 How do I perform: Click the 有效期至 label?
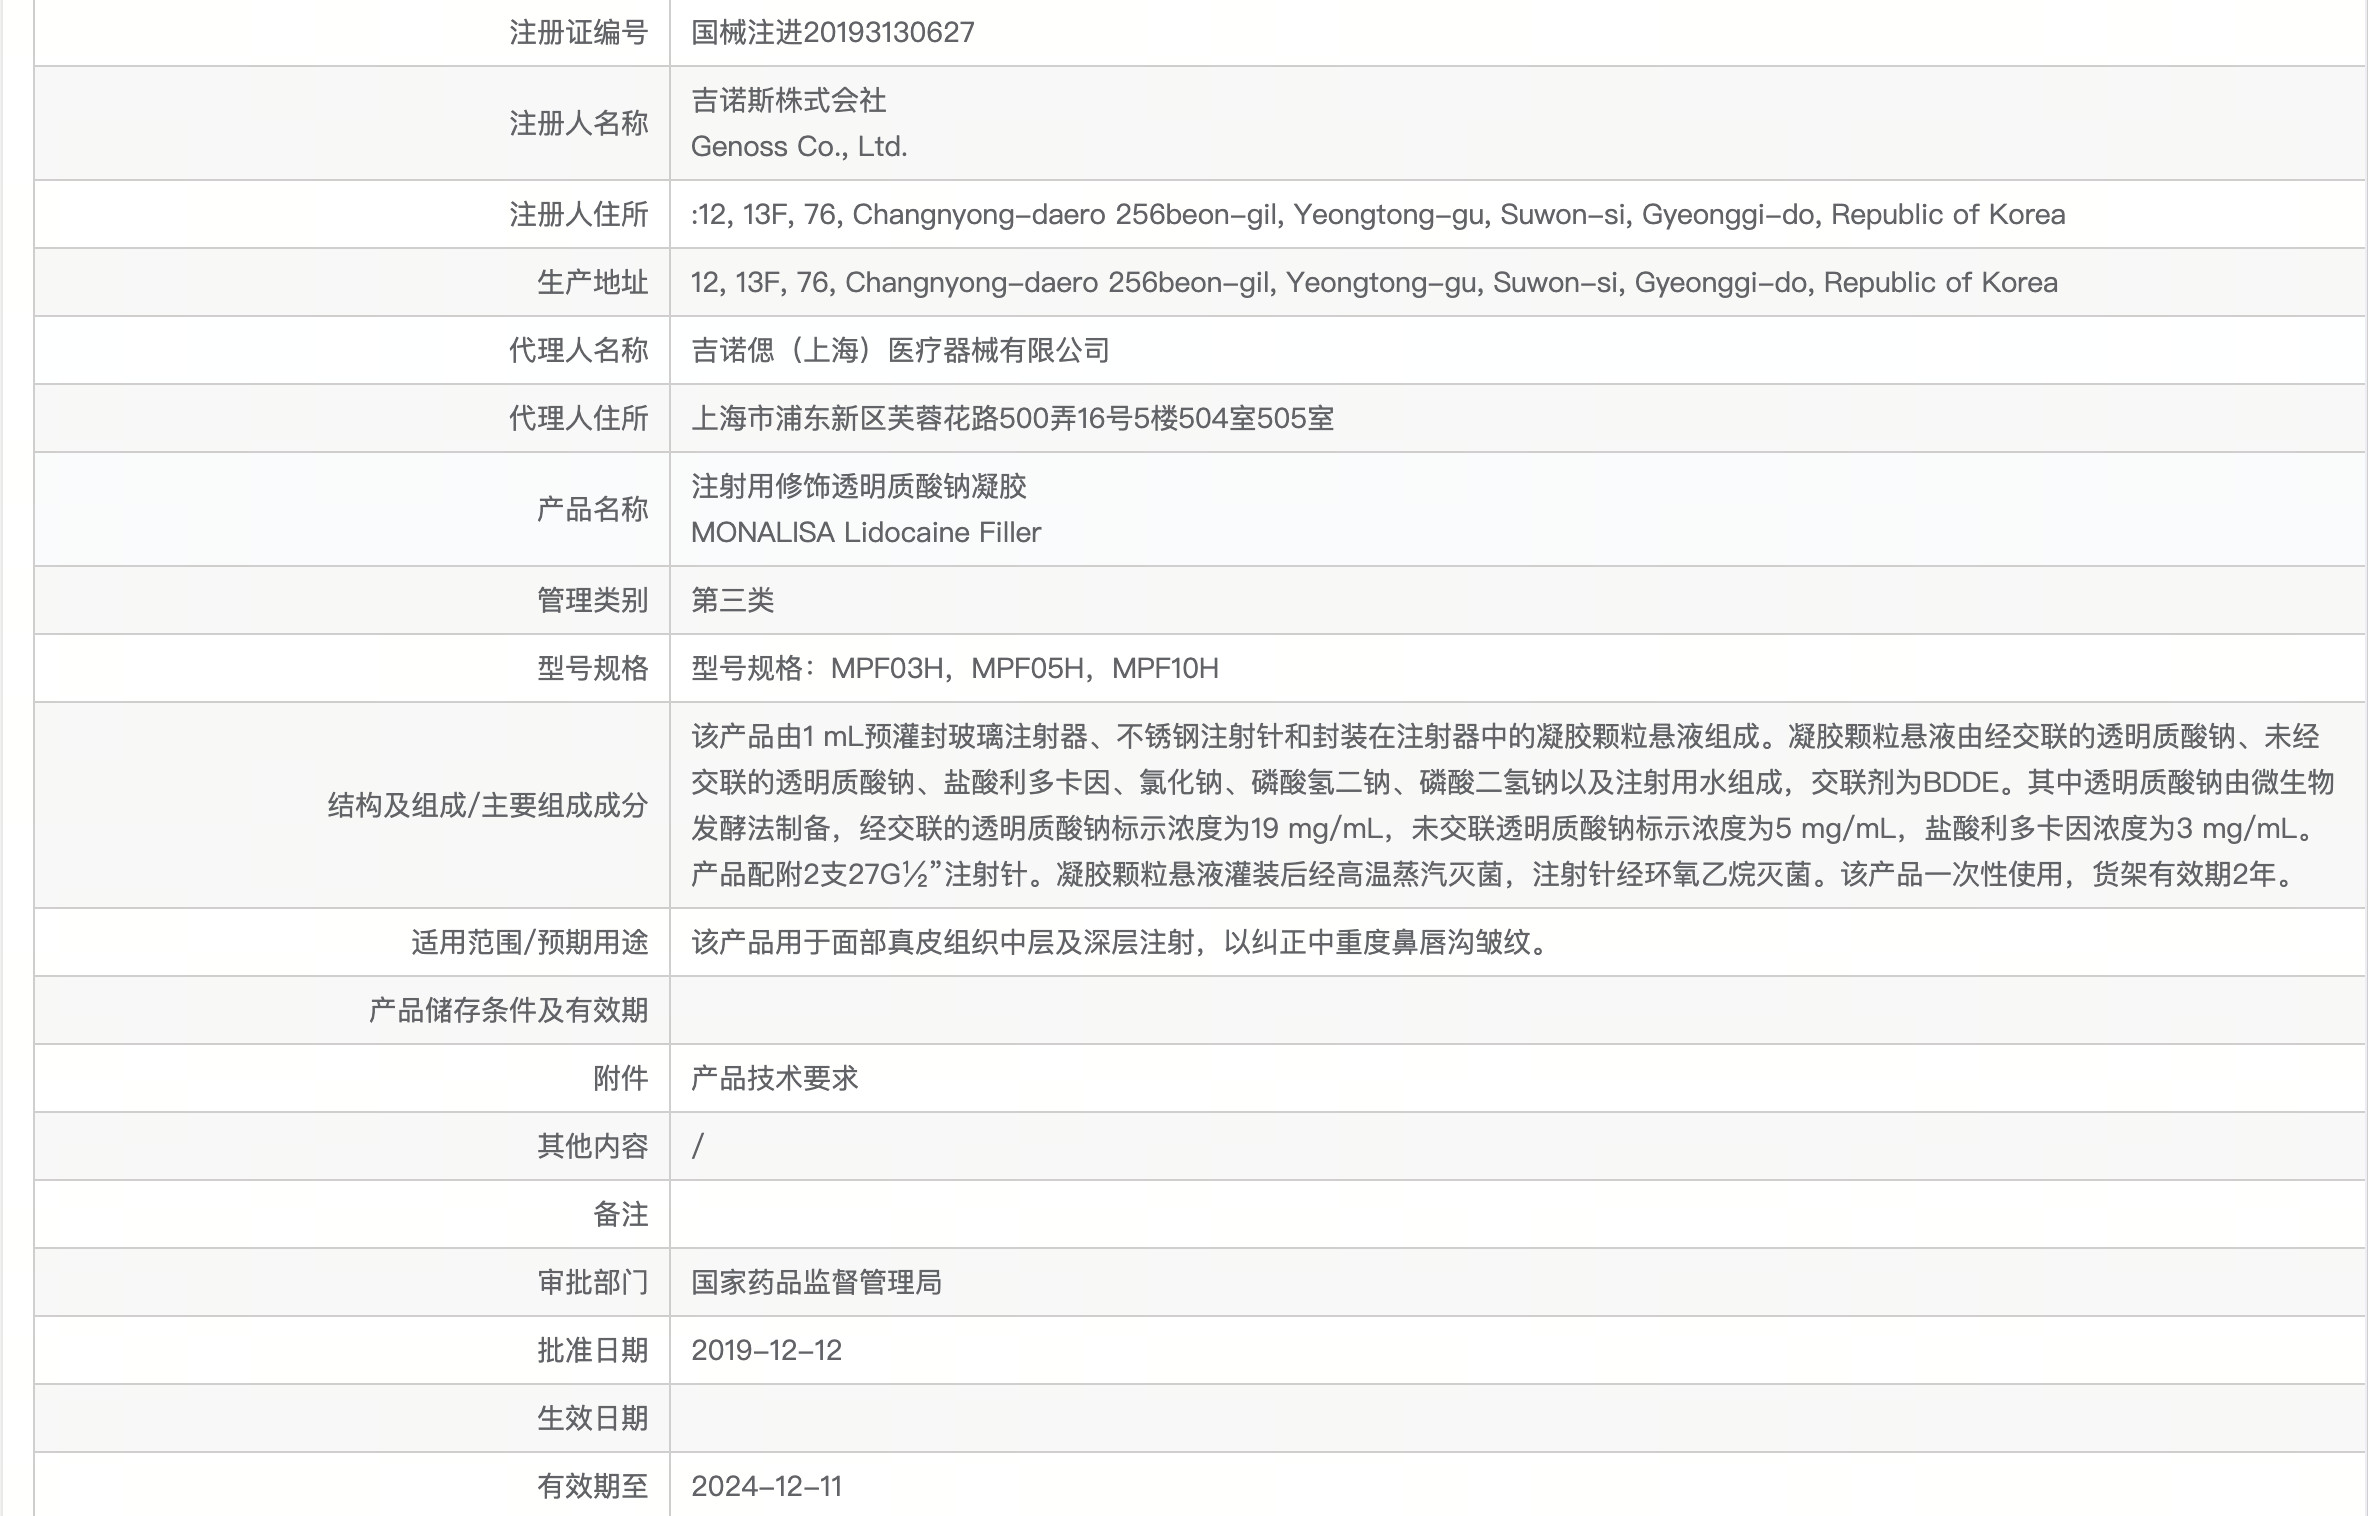(593, 1486)
